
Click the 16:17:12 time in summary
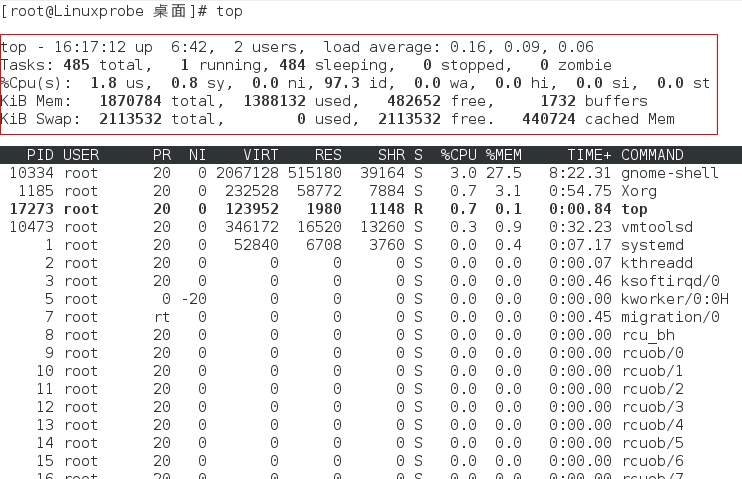click(x=90, y=47)
